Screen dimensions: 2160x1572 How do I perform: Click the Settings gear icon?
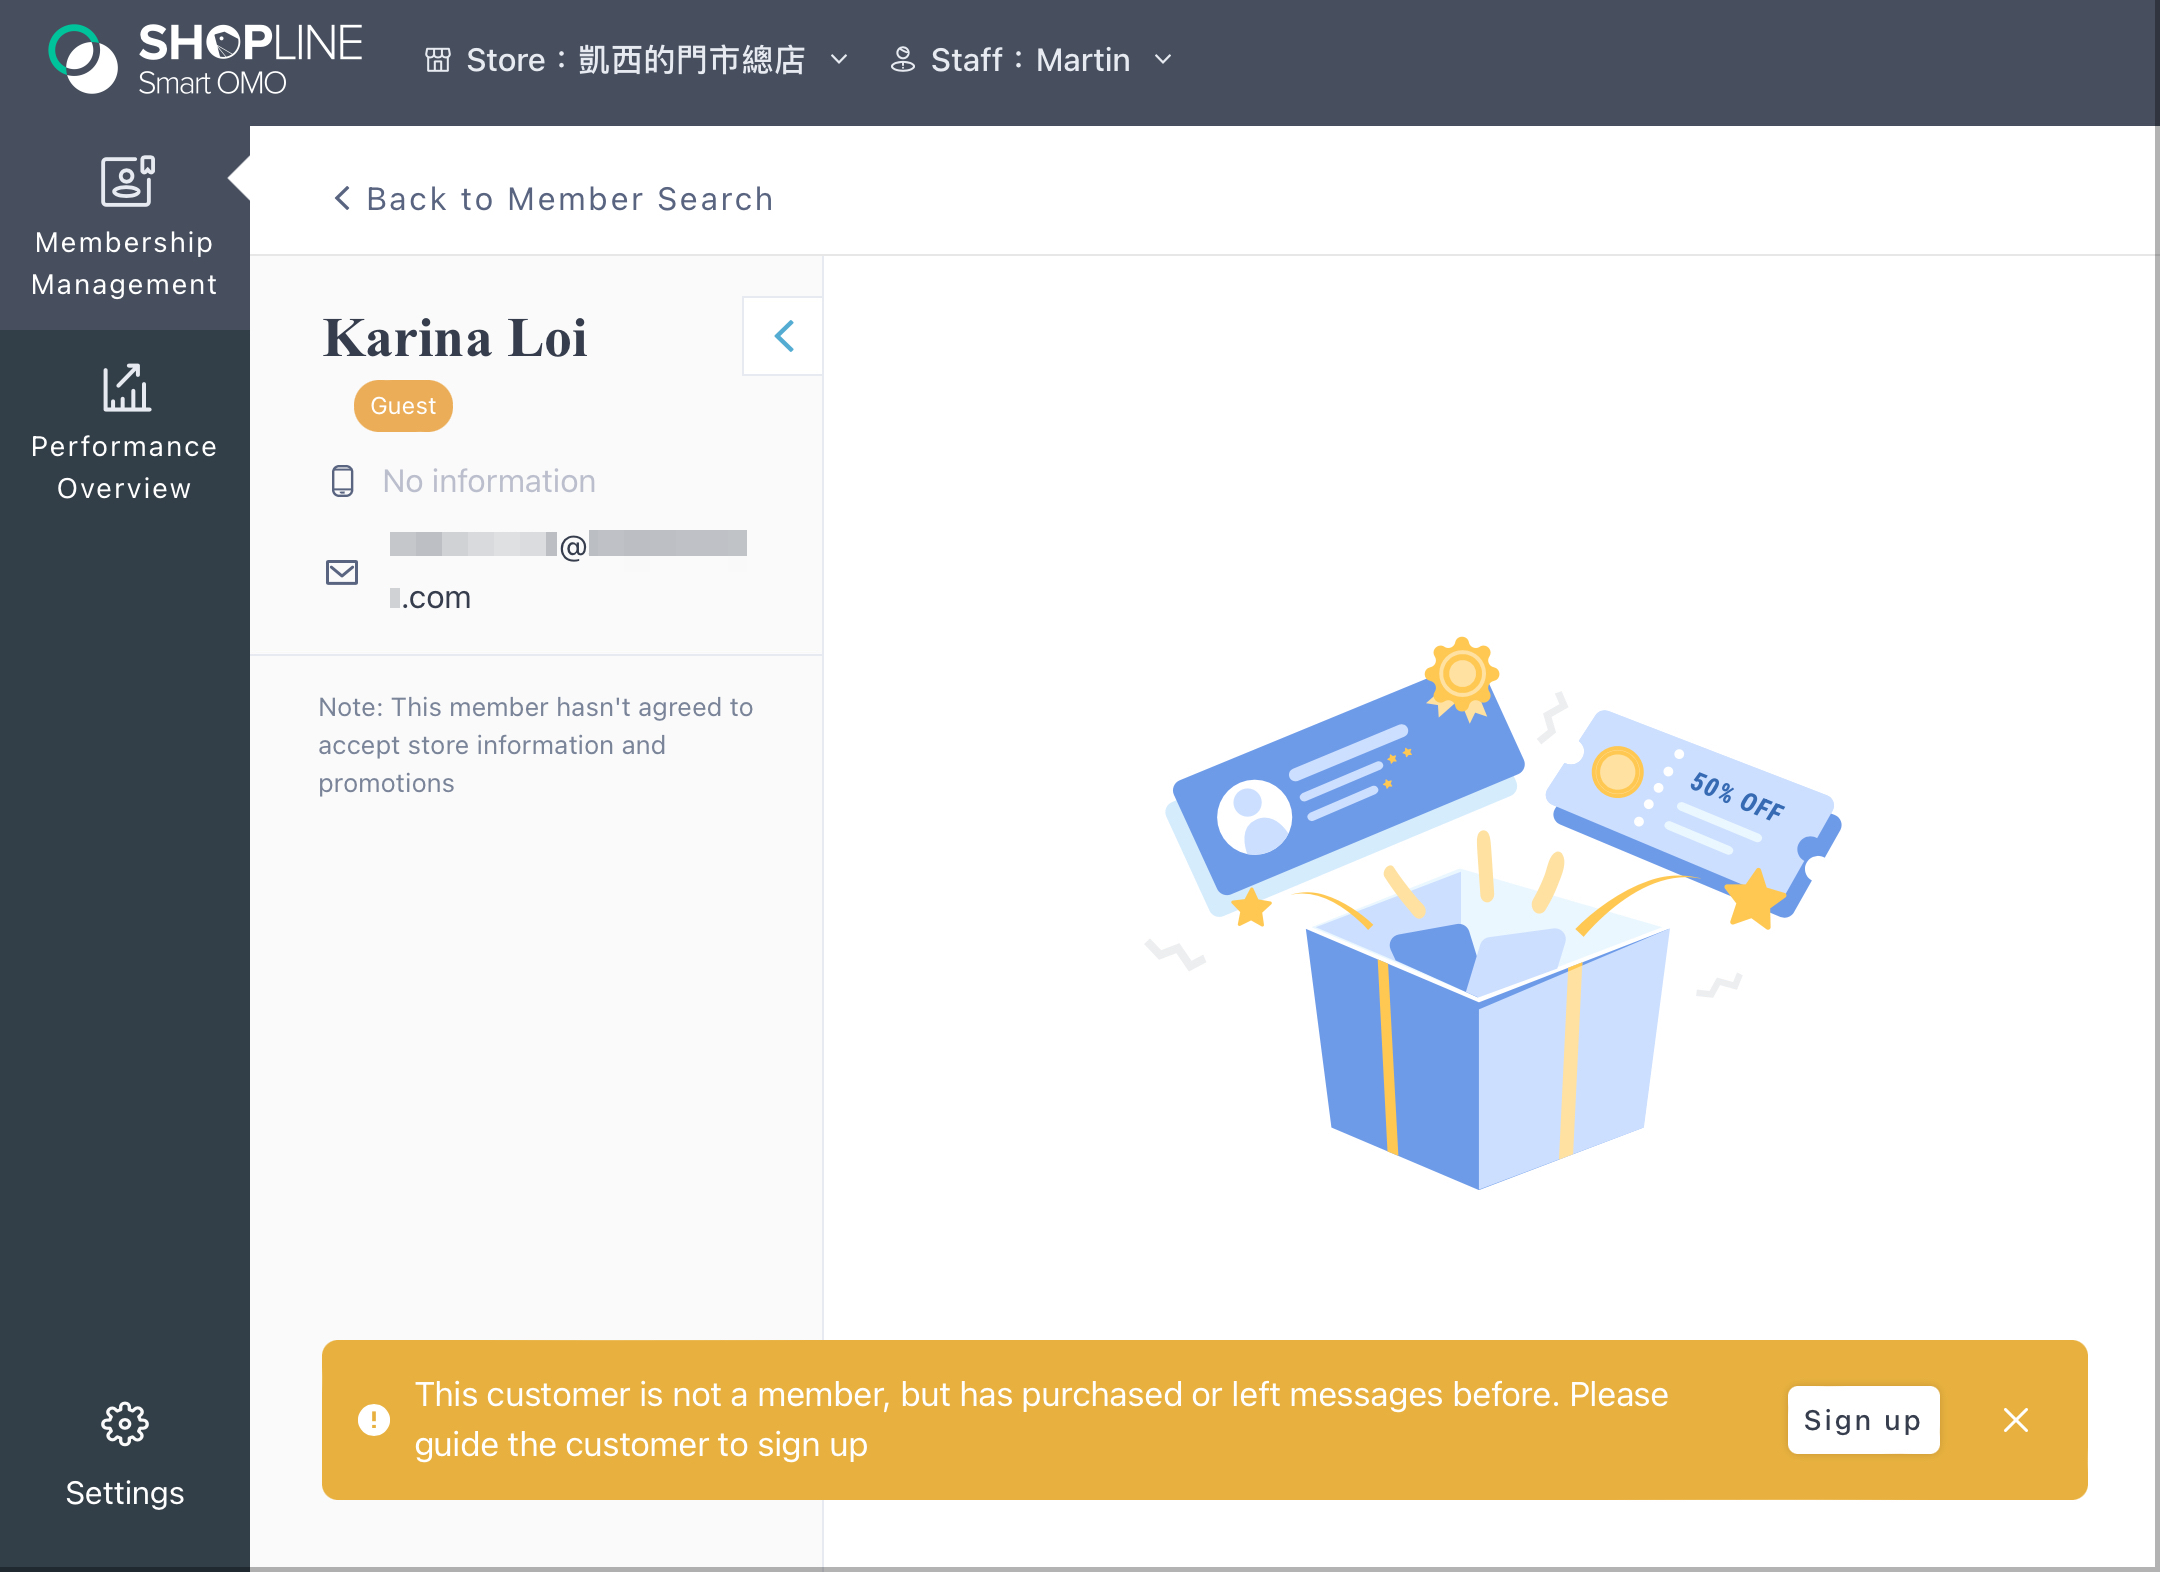[x=125, y=1423]
